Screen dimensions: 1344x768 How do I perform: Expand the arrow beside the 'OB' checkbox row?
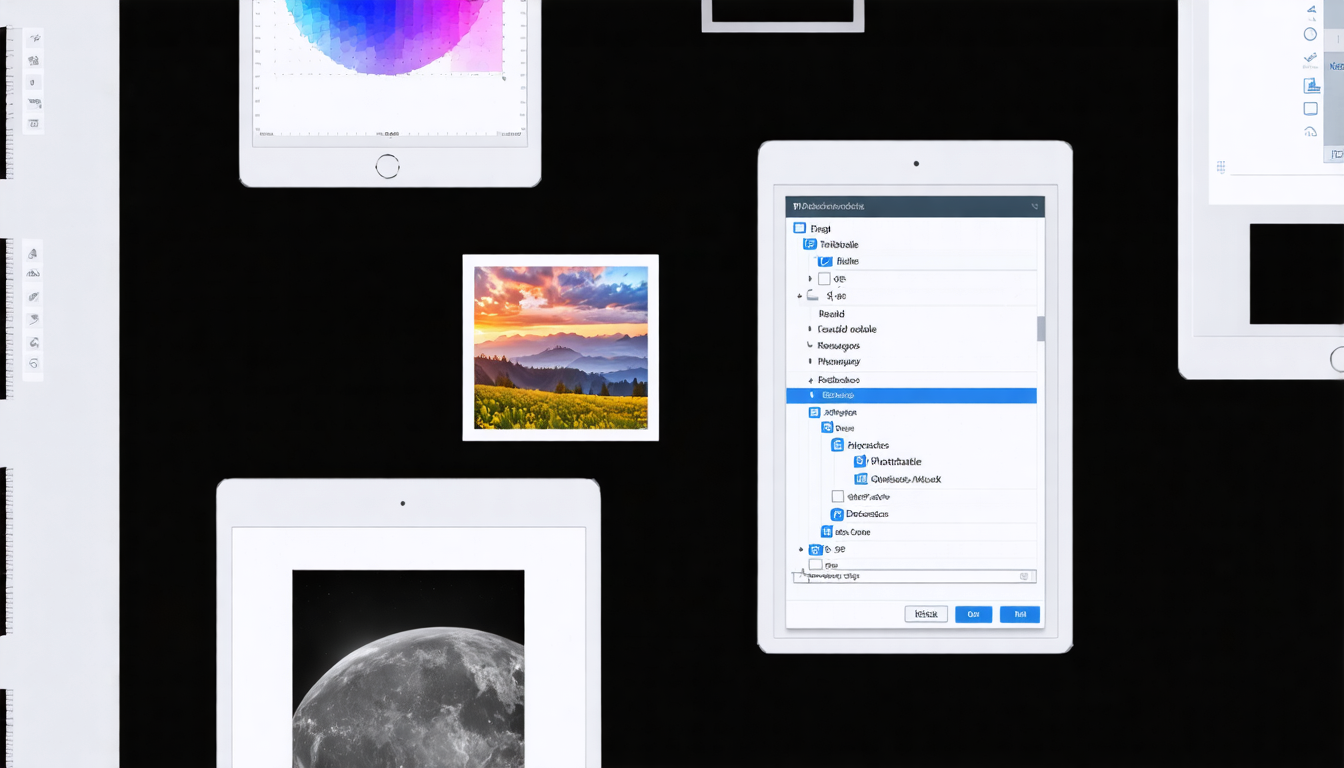tap(810, 279)
